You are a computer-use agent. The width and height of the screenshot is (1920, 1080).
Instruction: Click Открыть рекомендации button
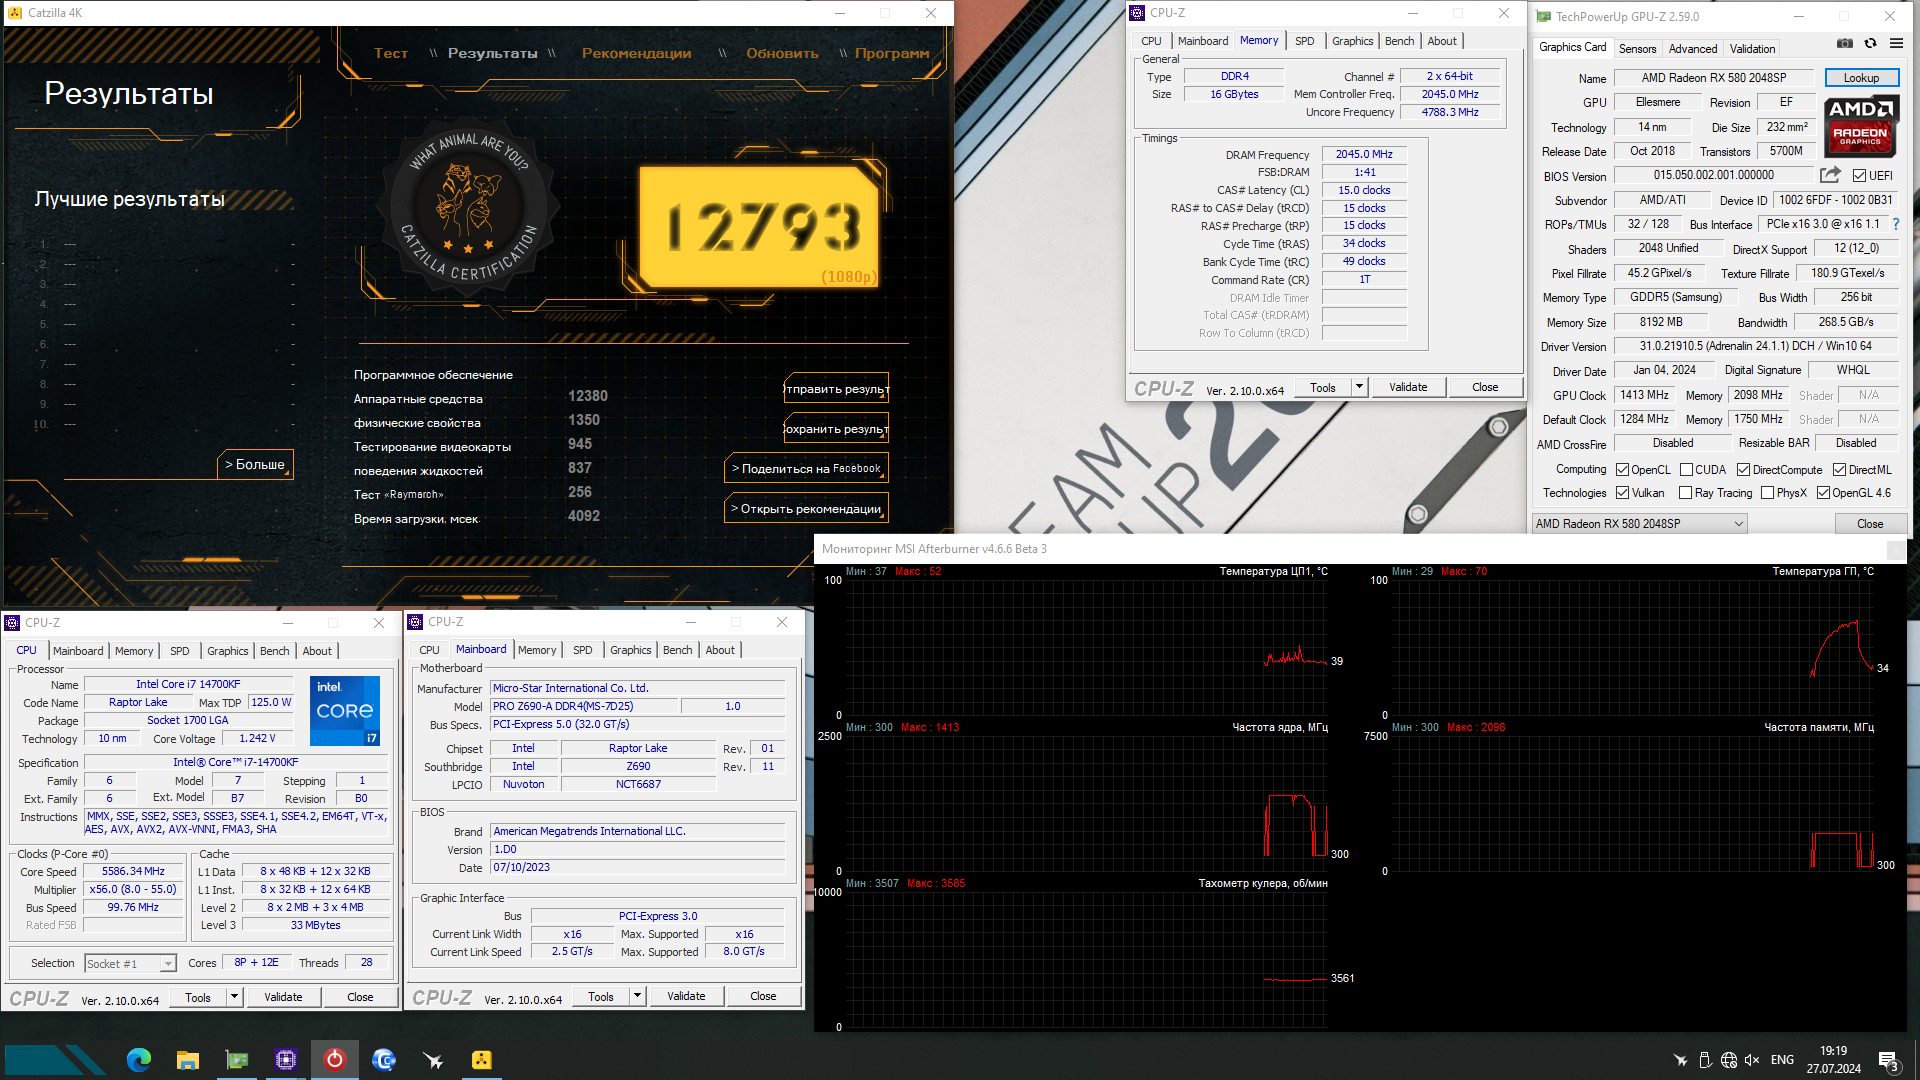[806, 508]
